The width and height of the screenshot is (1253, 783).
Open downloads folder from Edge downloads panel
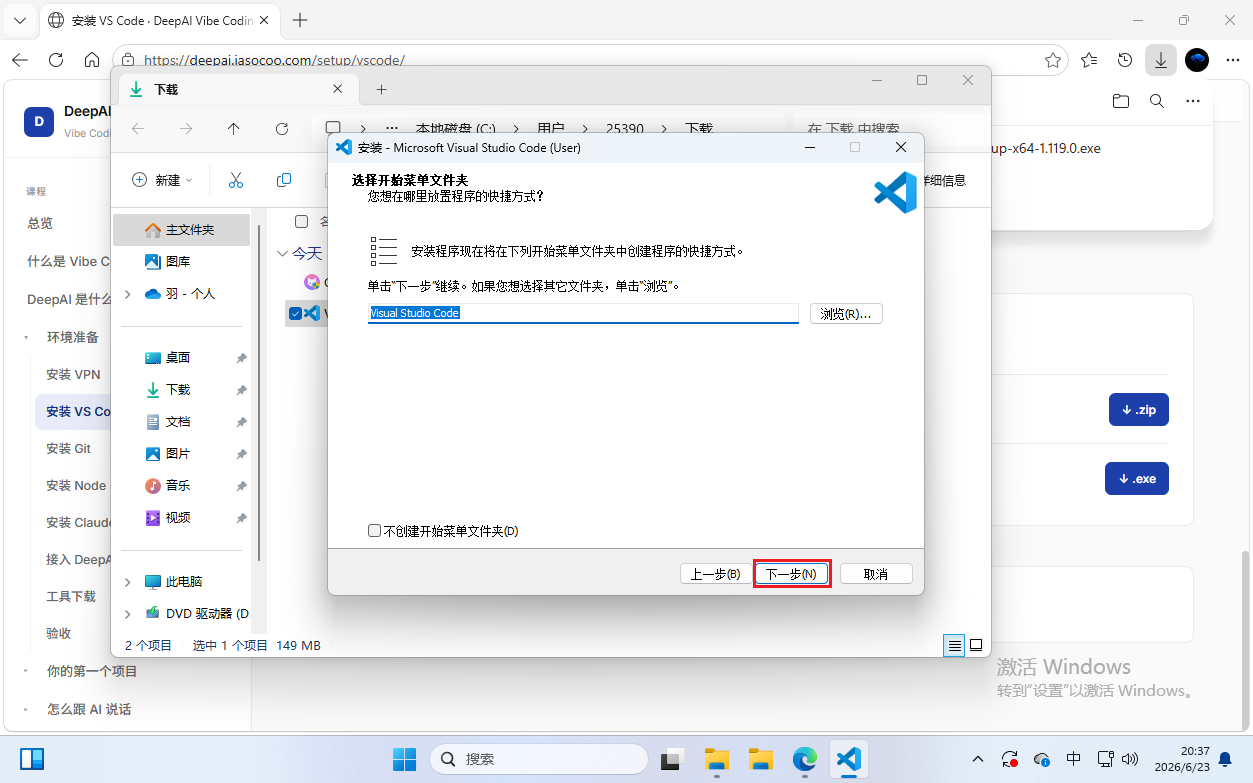pyautogui.click(x=1121, y=101)
